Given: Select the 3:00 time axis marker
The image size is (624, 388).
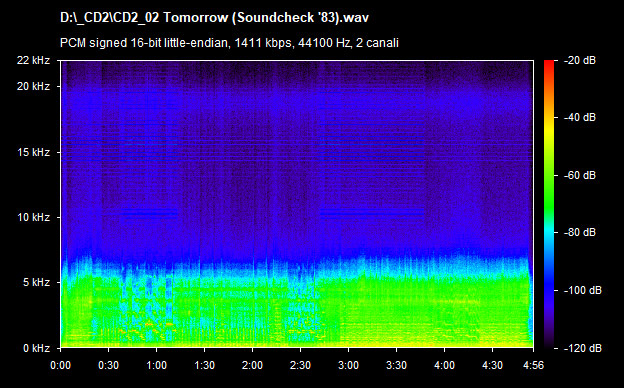Looking at the screenshot, I should 348,365.
